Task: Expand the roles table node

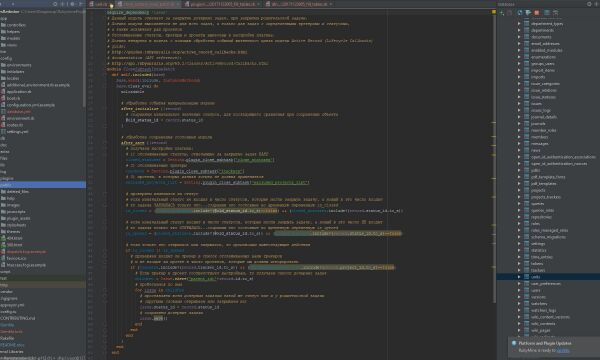Action: tap(519, 223)
